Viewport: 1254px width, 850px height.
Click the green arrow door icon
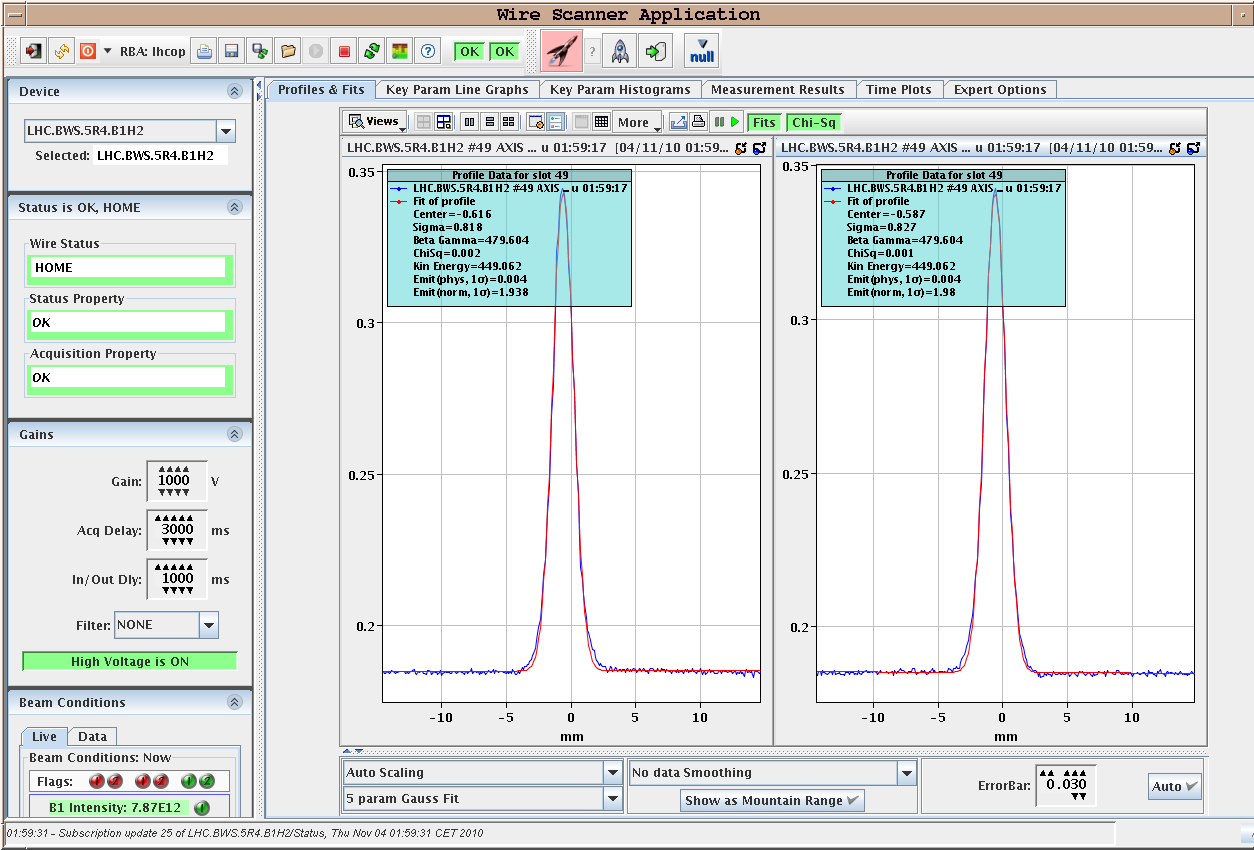pyautogui.click(x=656, y=51)
